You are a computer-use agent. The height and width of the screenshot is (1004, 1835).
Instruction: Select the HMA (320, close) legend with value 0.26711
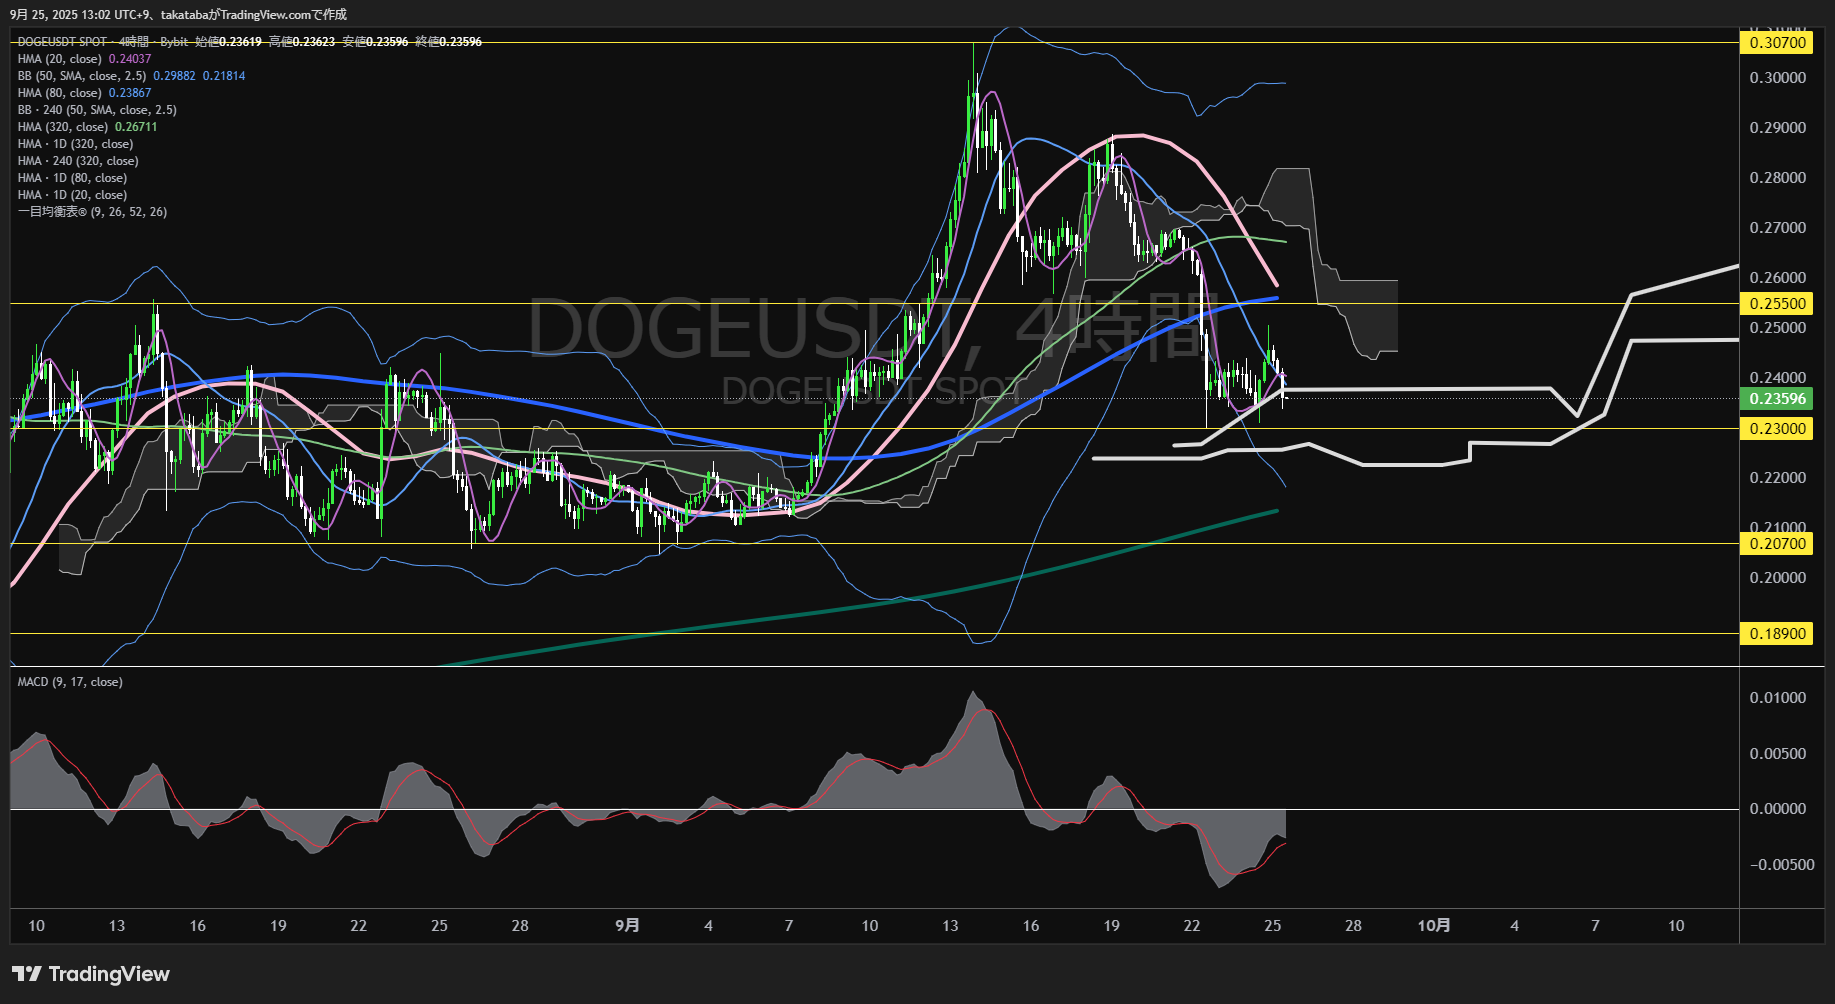pyautogui.click(x=87, y=127)
